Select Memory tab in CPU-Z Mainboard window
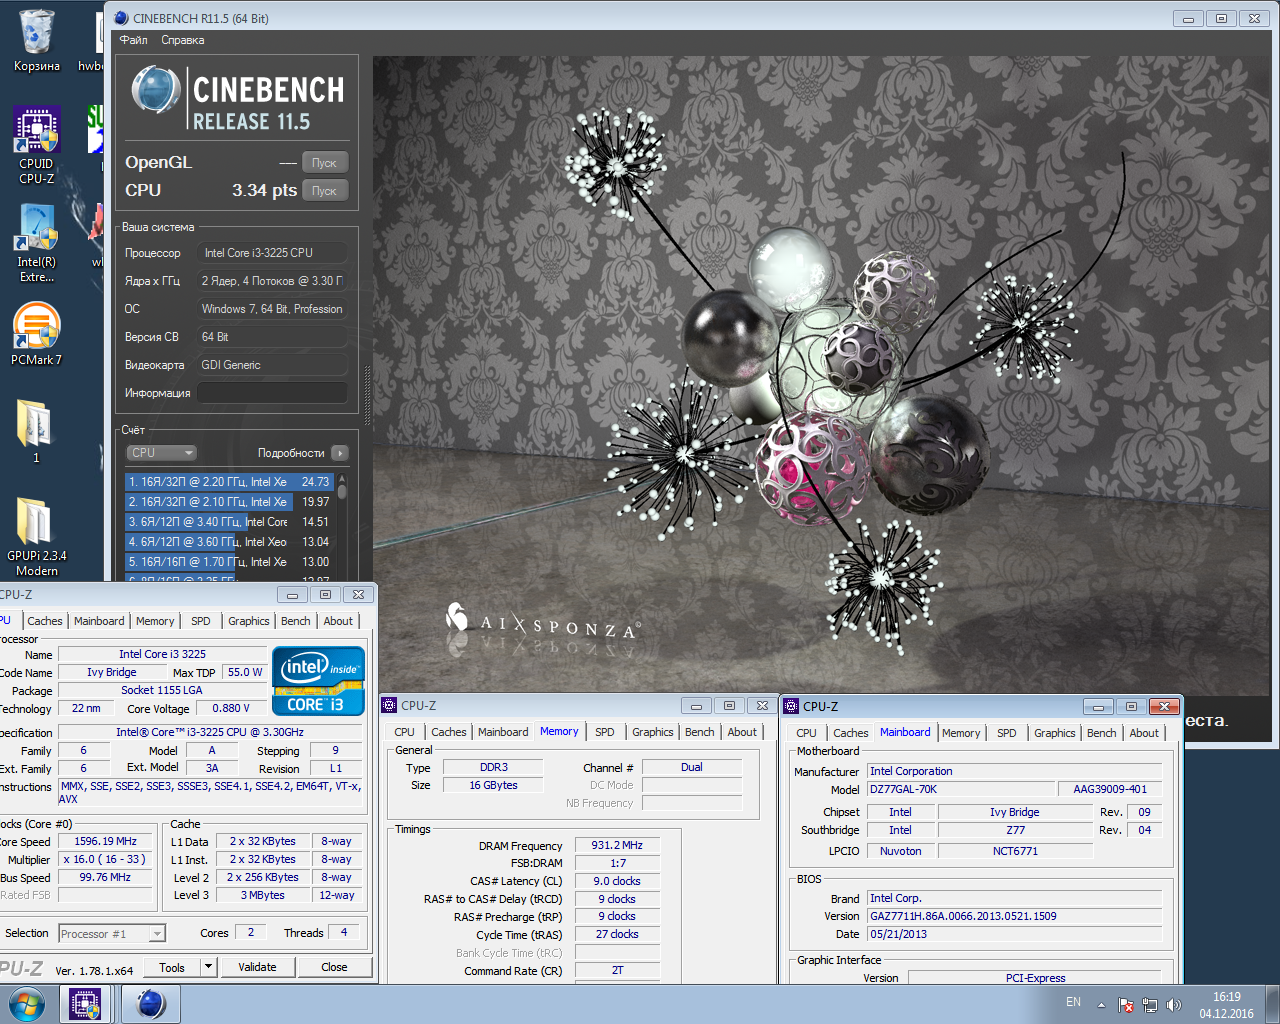This screenshot has width=1280, height=1024. (961, 733)
